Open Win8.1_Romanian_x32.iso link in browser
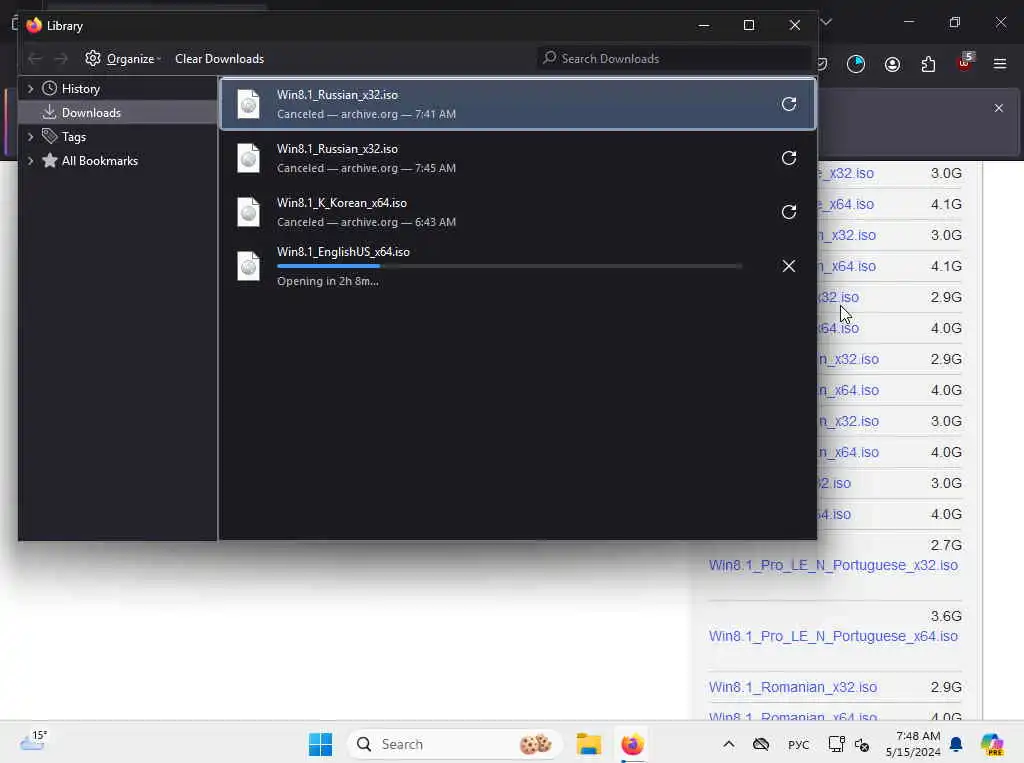 coord(793,687)
